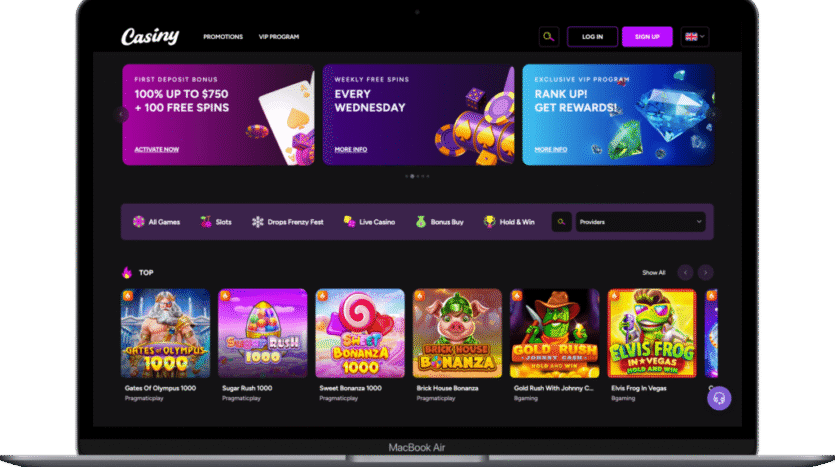
Task: Click the search magnifier icon in header
Action: tap(549, 37)
